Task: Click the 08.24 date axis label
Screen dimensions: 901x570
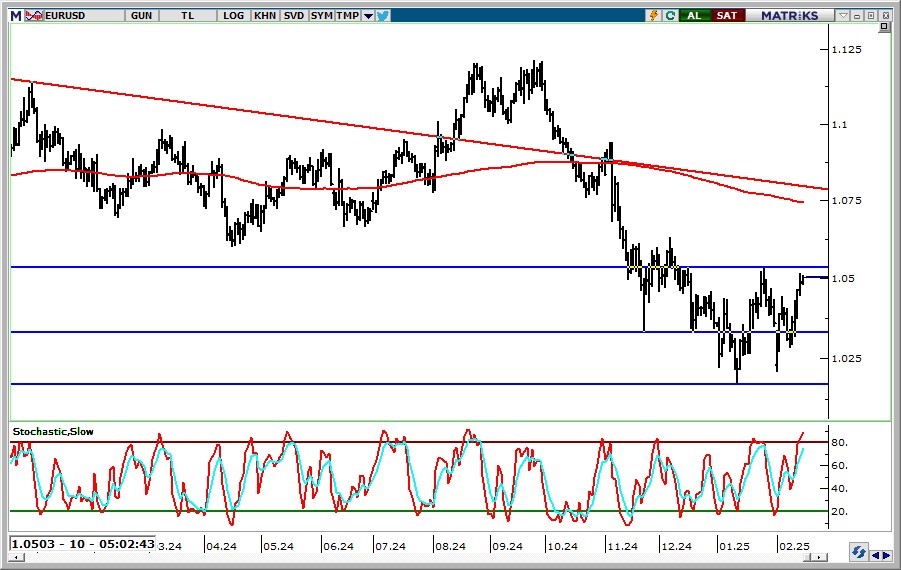Action: [x=450, y=546]
